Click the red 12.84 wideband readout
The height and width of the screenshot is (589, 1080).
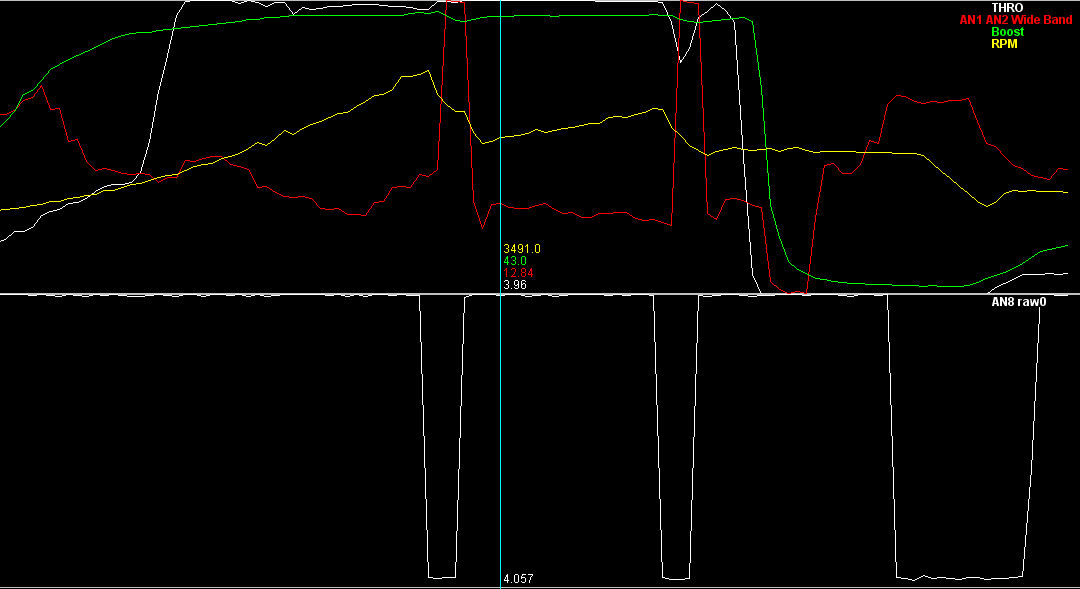click(518, 273)
